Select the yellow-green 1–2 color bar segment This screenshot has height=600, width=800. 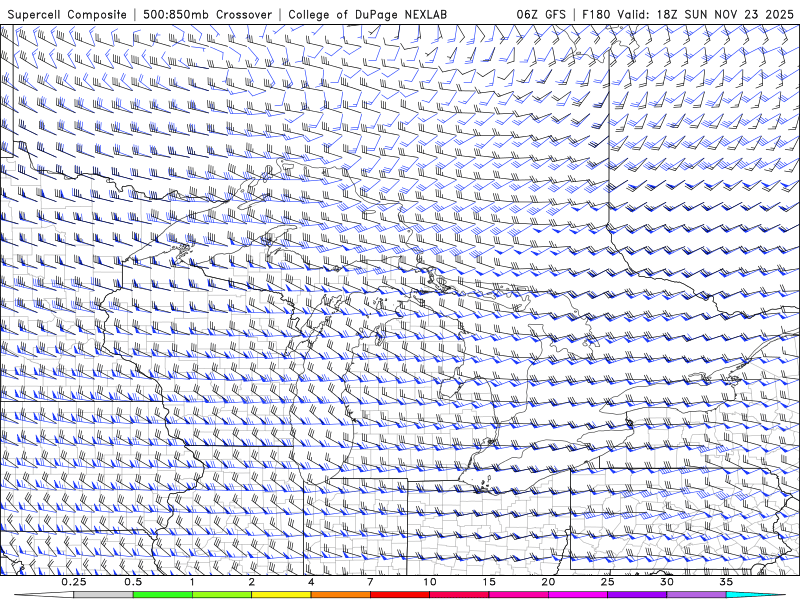click(x=222, y=595)
